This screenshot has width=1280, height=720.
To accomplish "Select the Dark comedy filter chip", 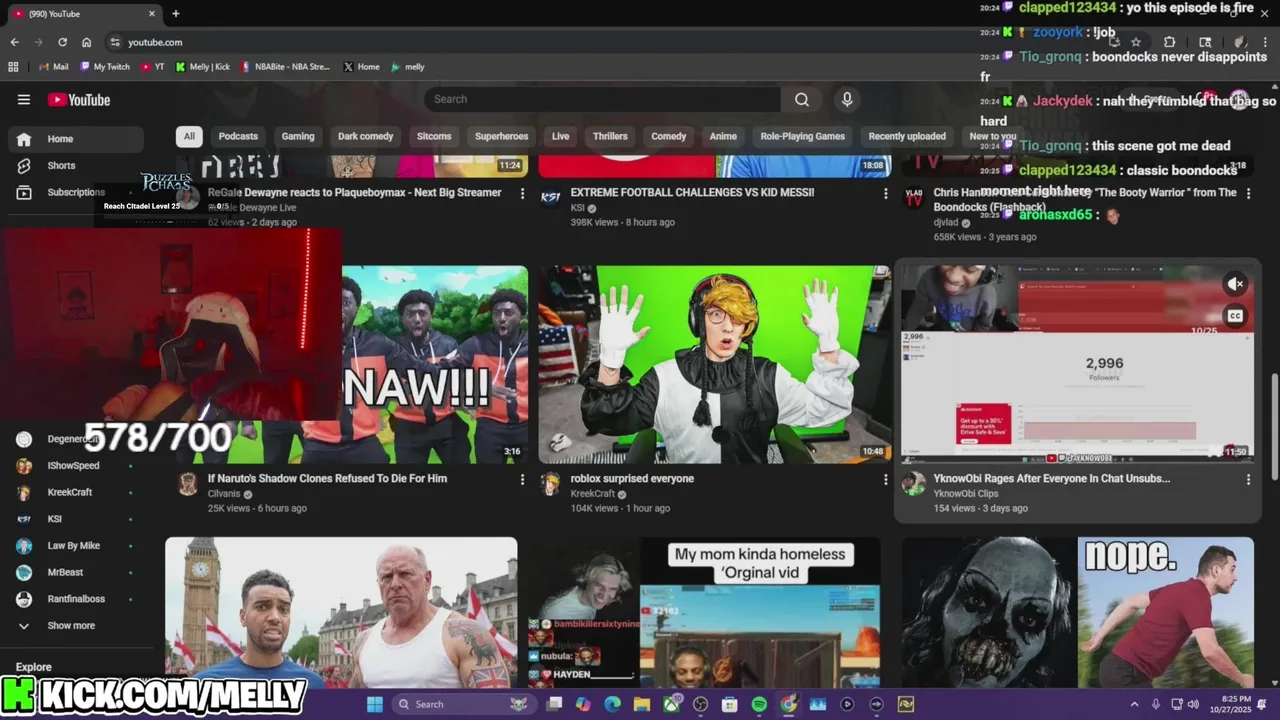I will pos(366,136).
